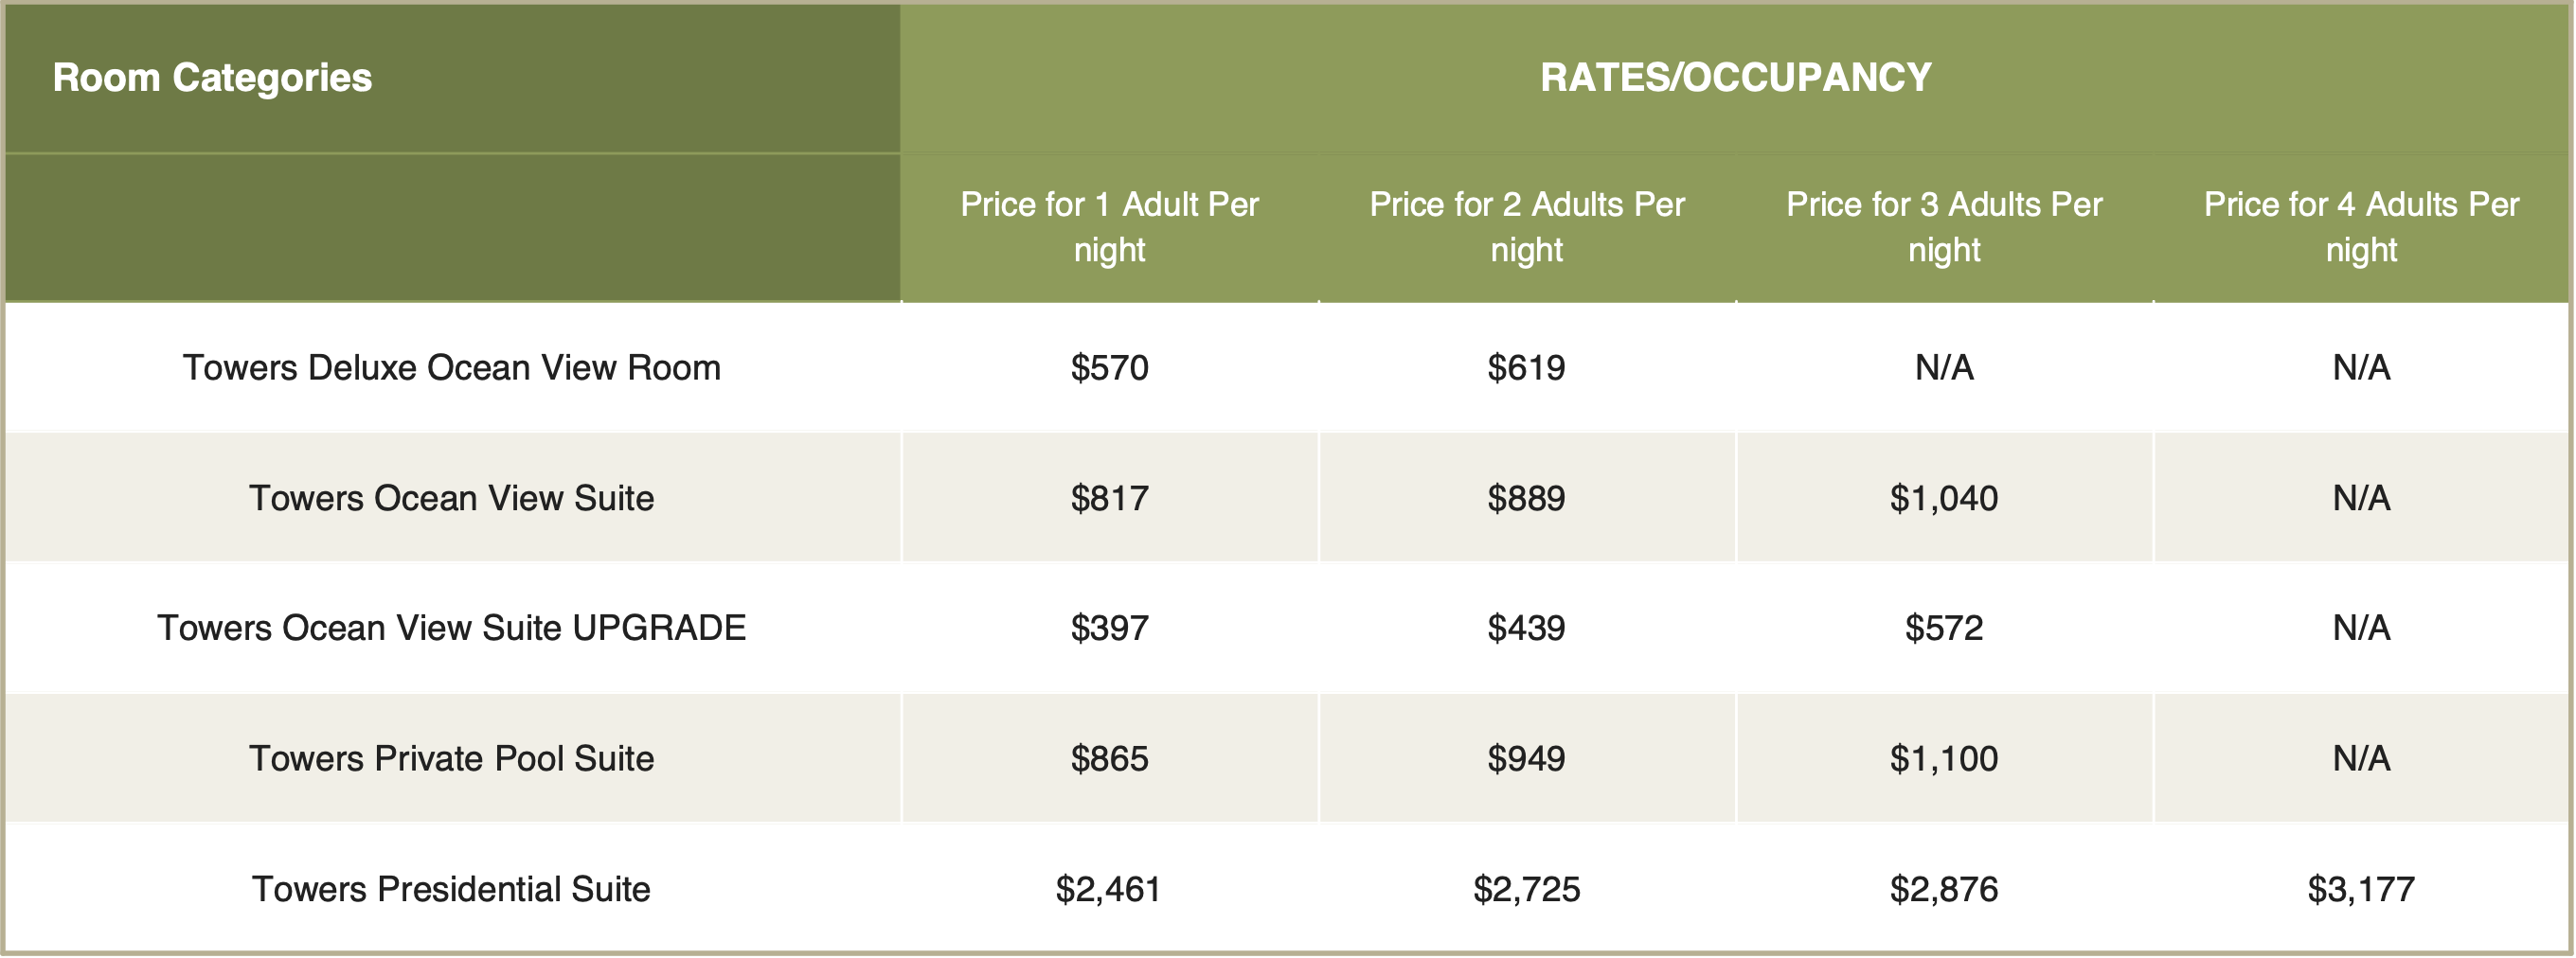
Task: Select the $2,461 price cell
Action: pyautogui.click(x=1109, y=889)
